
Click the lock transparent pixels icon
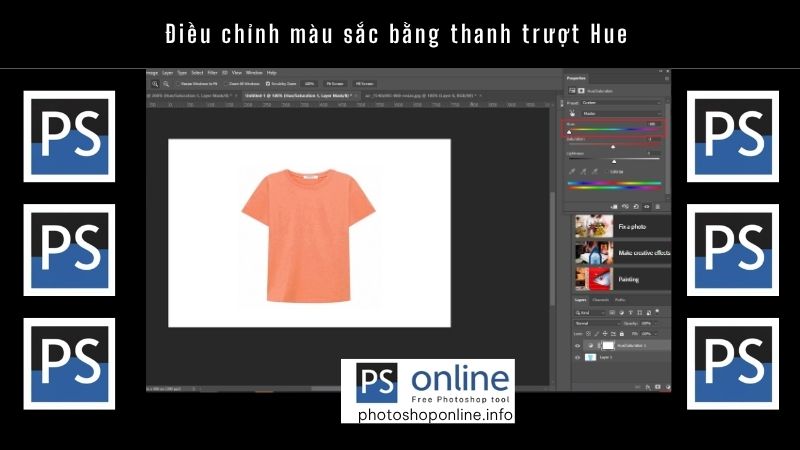coord(588,334)
